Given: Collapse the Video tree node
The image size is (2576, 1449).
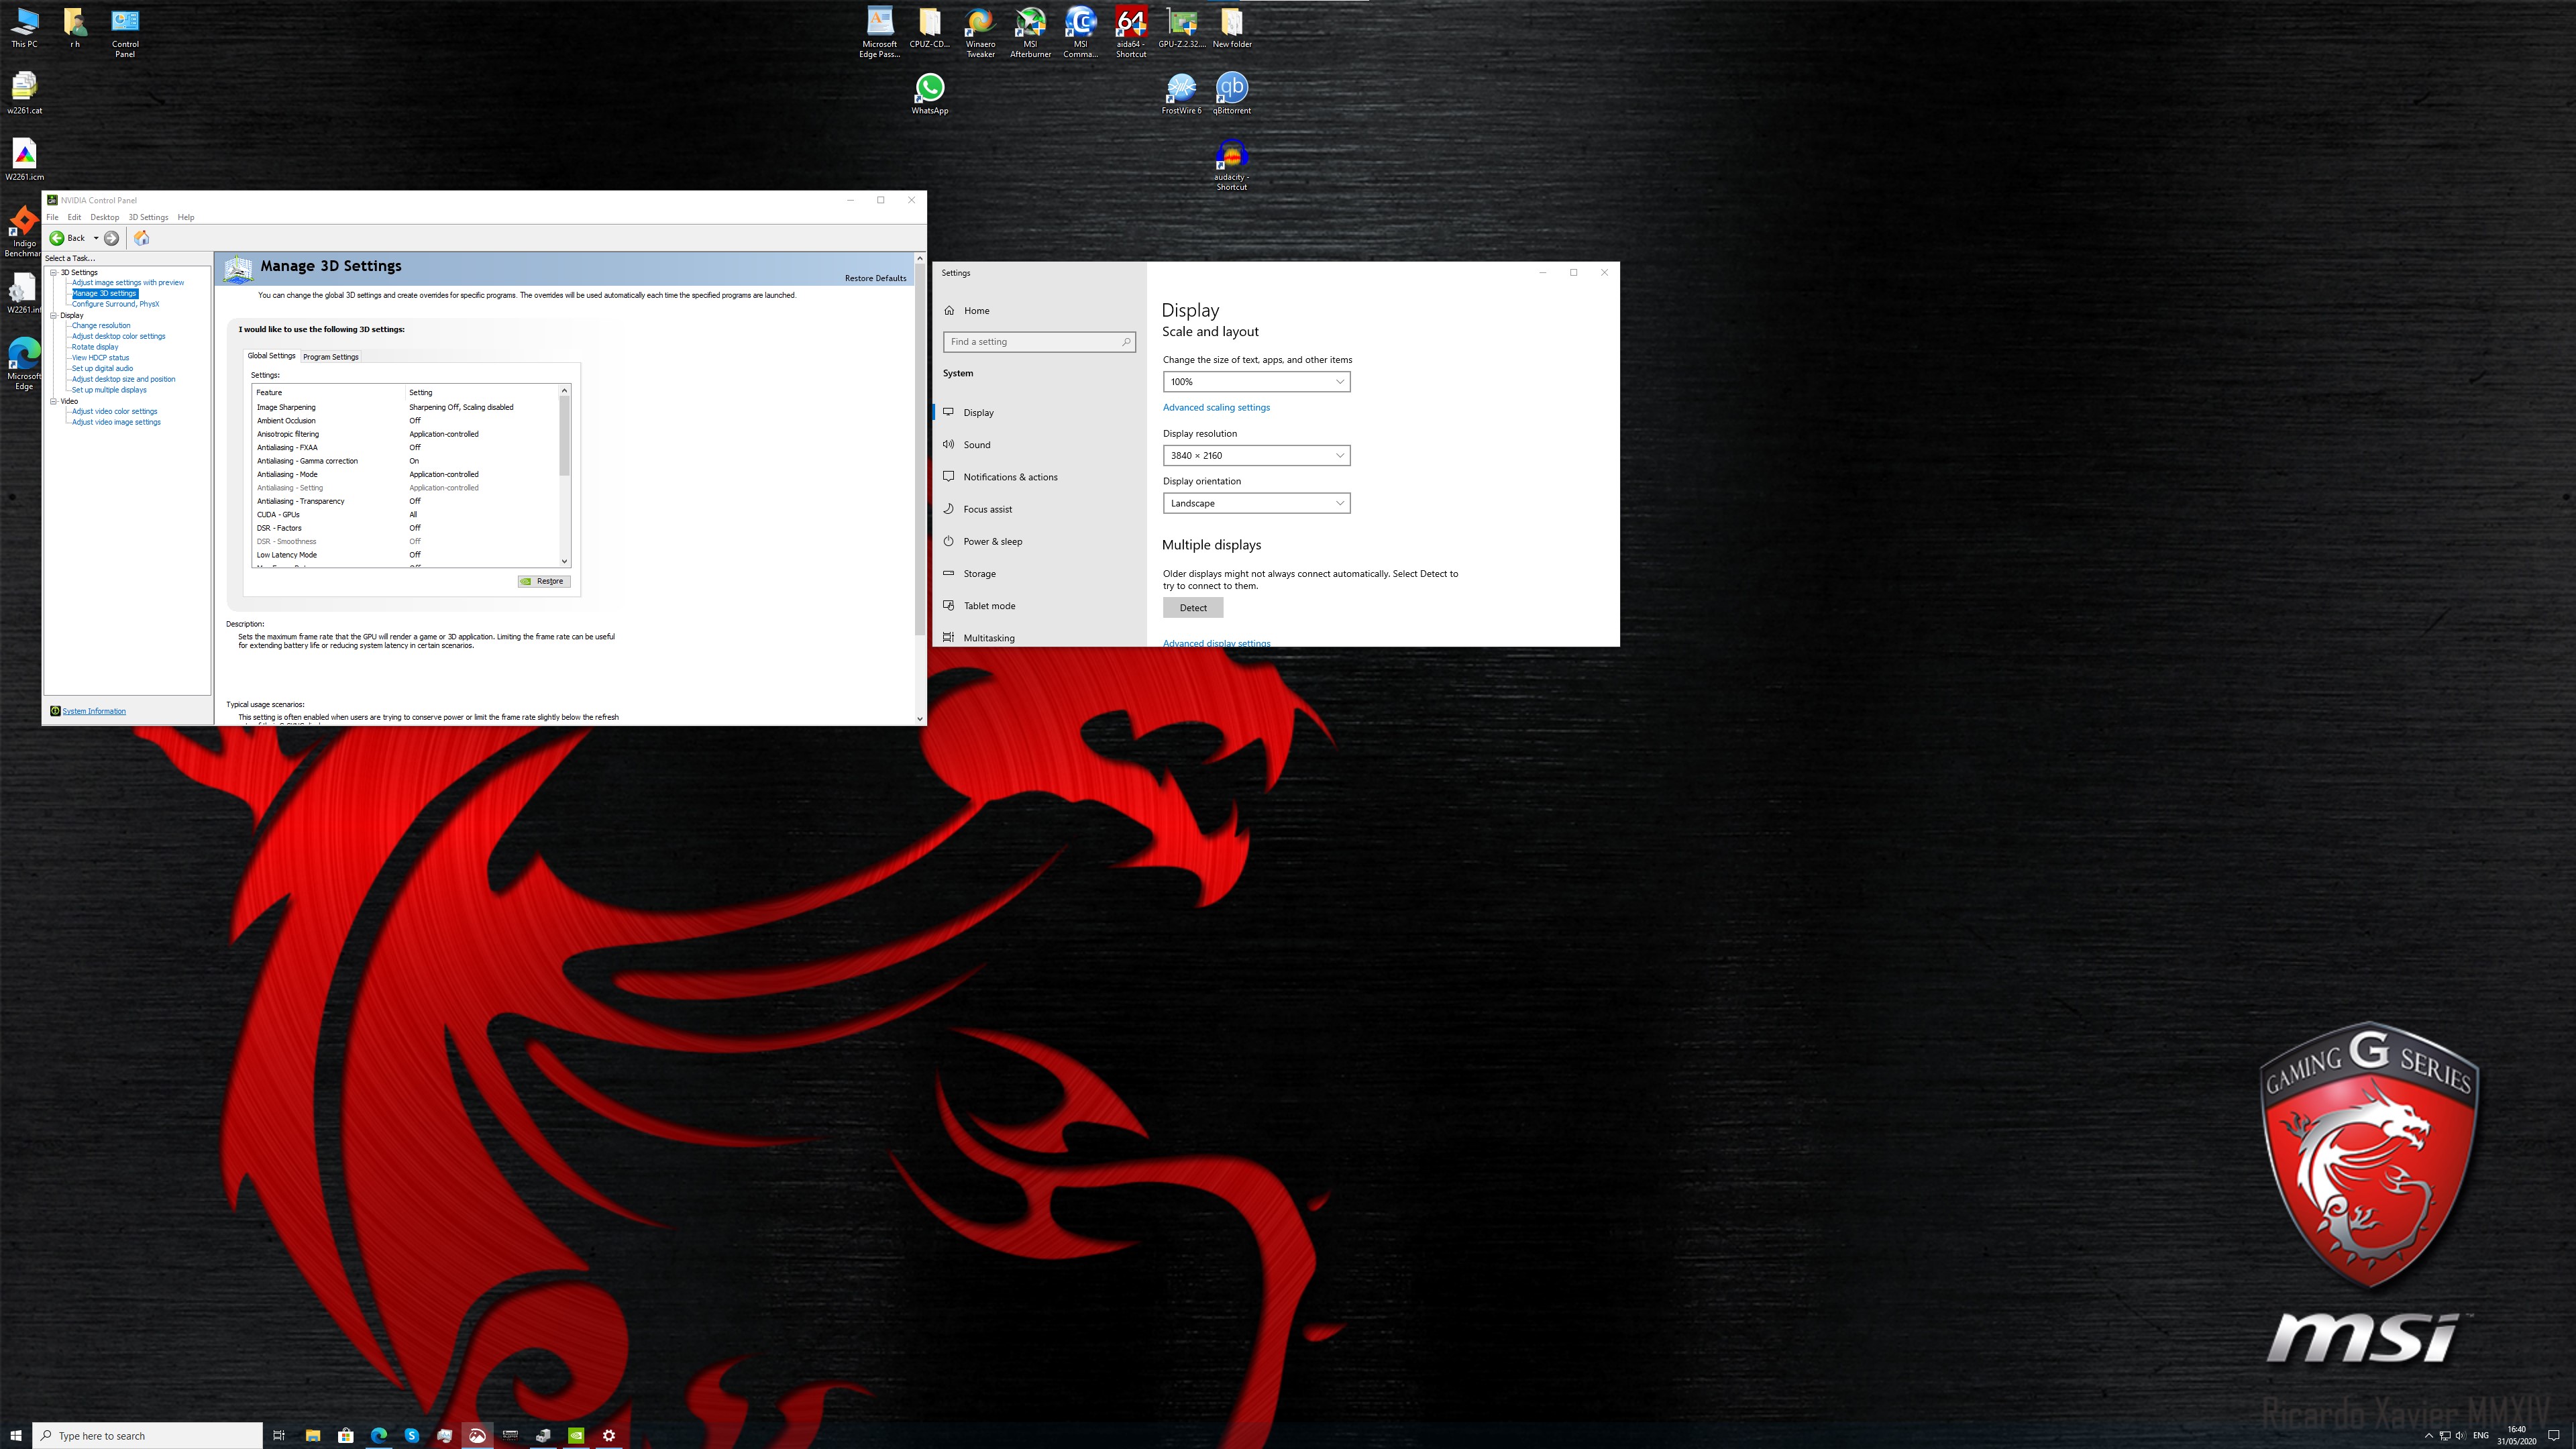Looking at the screenshot, I should 54,401.
